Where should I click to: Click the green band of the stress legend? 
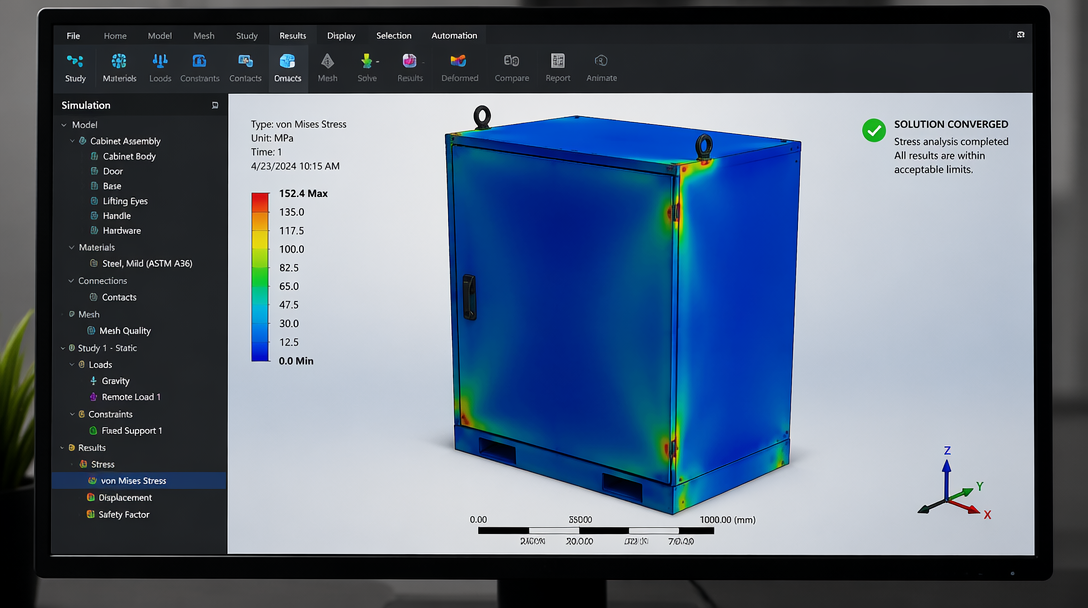(x=260, y=278)
